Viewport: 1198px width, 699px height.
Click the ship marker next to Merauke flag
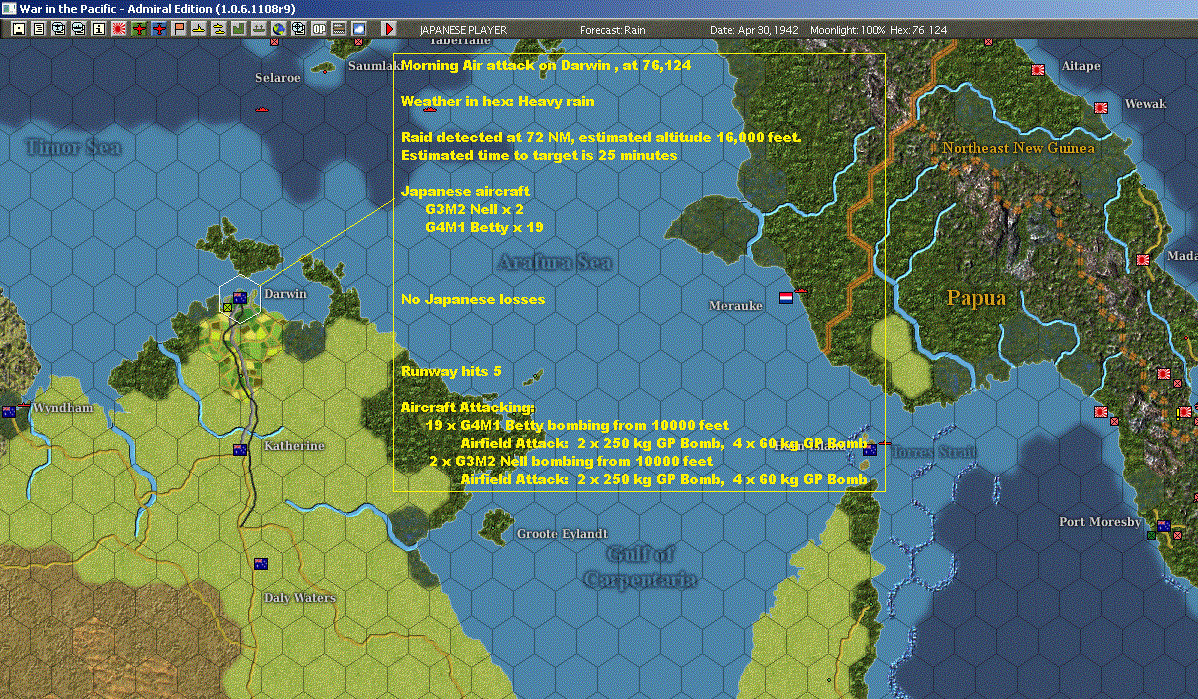click(x=801, y=290)
